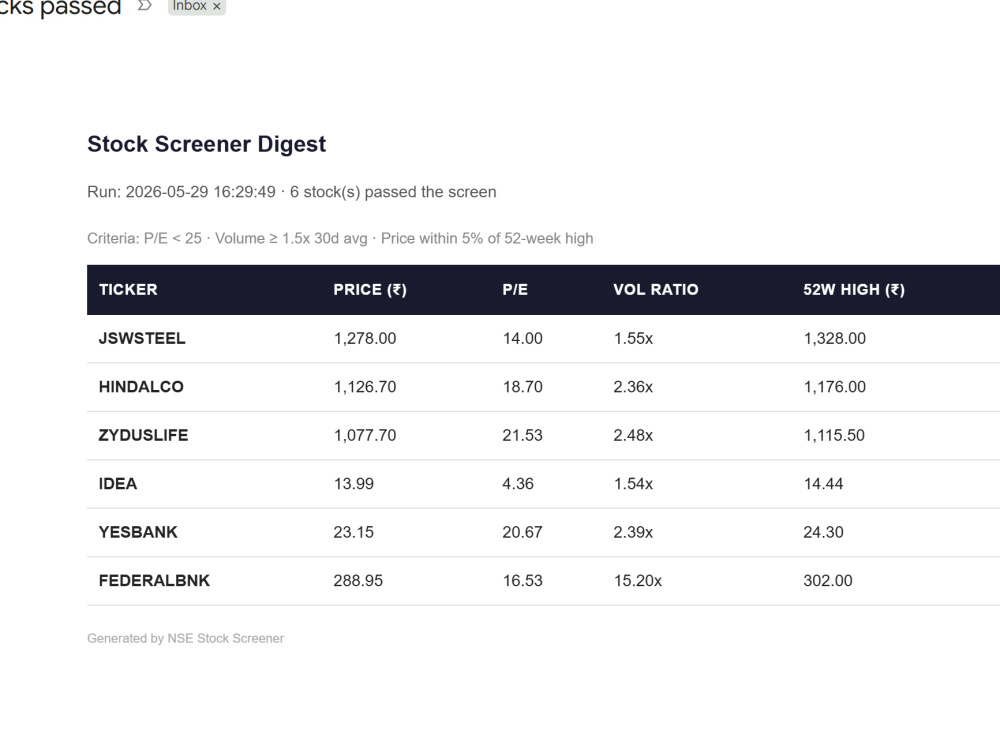Click ZYDUSLIFE volume ratio 2.48x
Image resolution: width=1000 pixels, height=750 pixels.
[x=633, y=436]
